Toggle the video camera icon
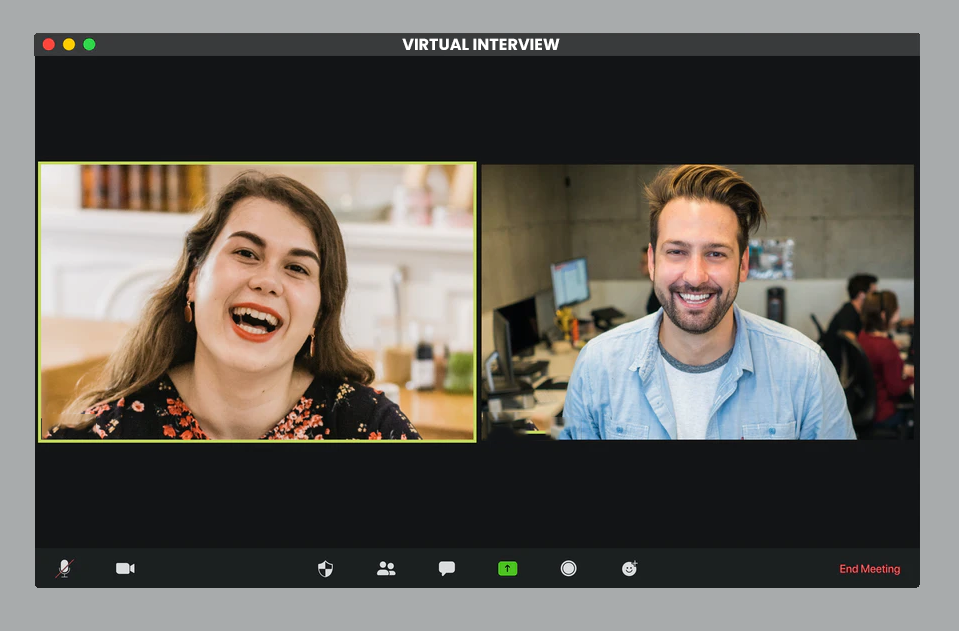Viewport: 959px width, 631px height. coord(125,569)
